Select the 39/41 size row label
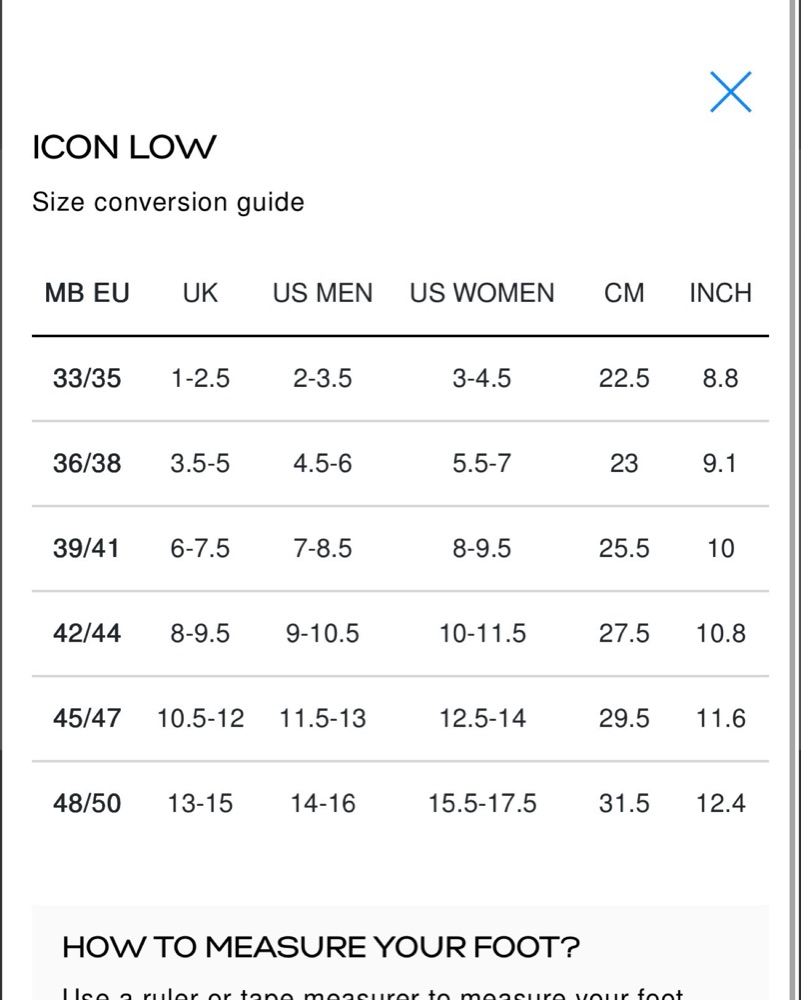This screenshot has width=802, height=1000. coord(87,549)
